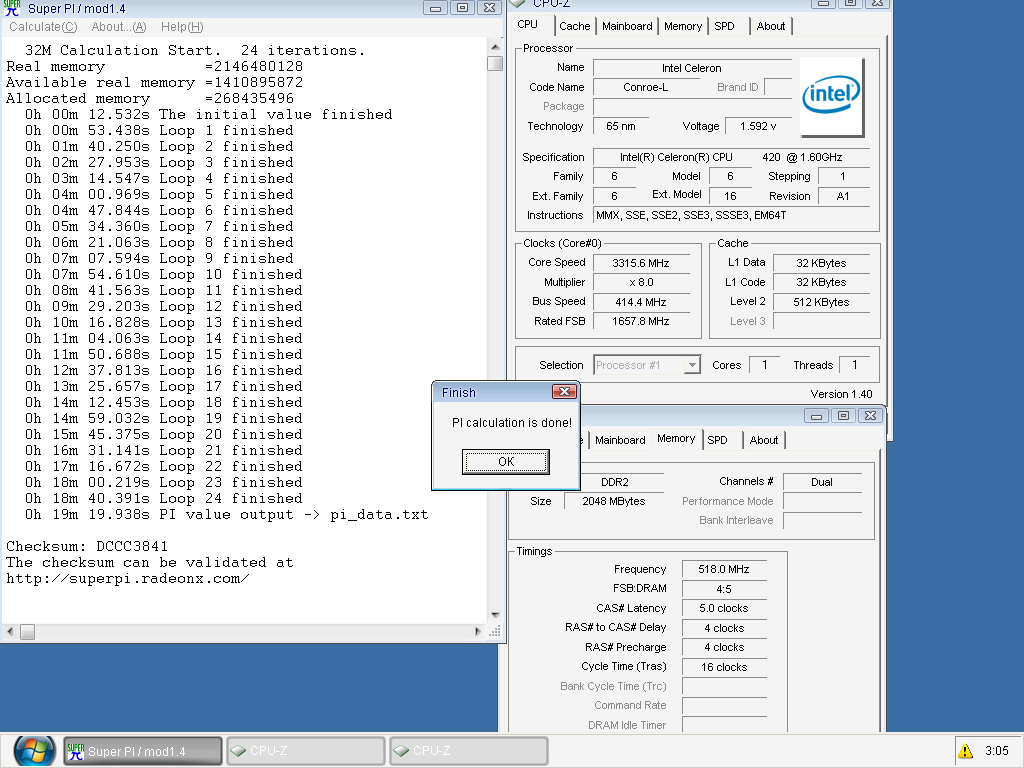The height and width of the screenshot is (768, 1024).
Task: Click the Revision value A1
Action: [x=843, y=196]
